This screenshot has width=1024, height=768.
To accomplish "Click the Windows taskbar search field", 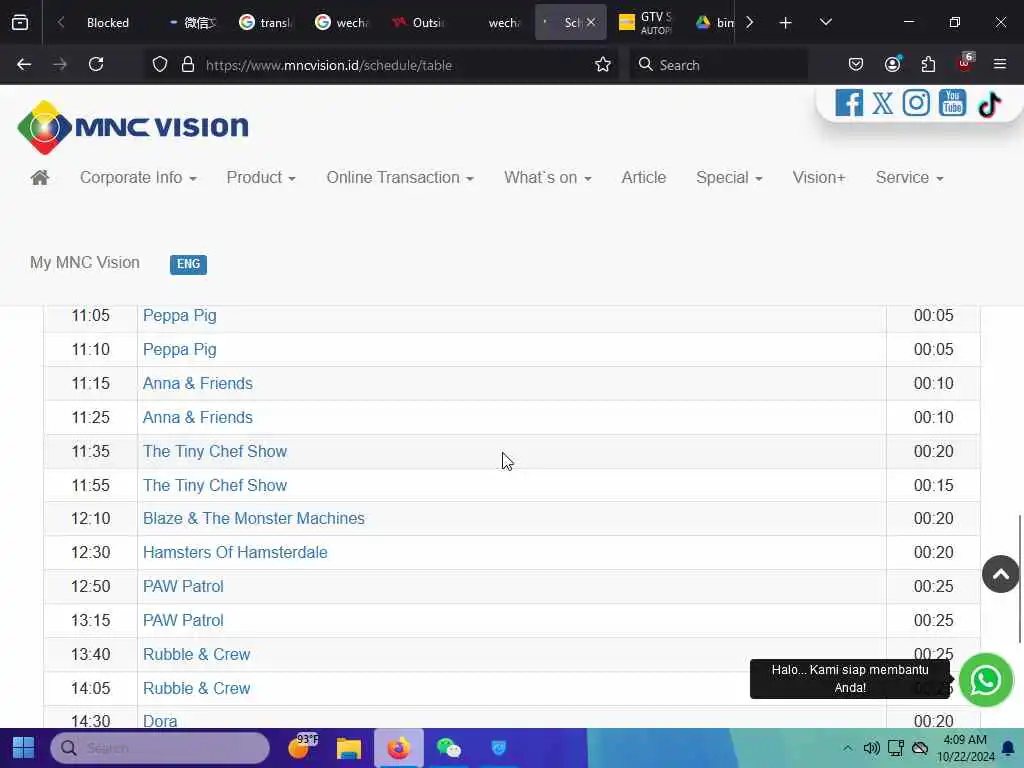I will [160, 748].
